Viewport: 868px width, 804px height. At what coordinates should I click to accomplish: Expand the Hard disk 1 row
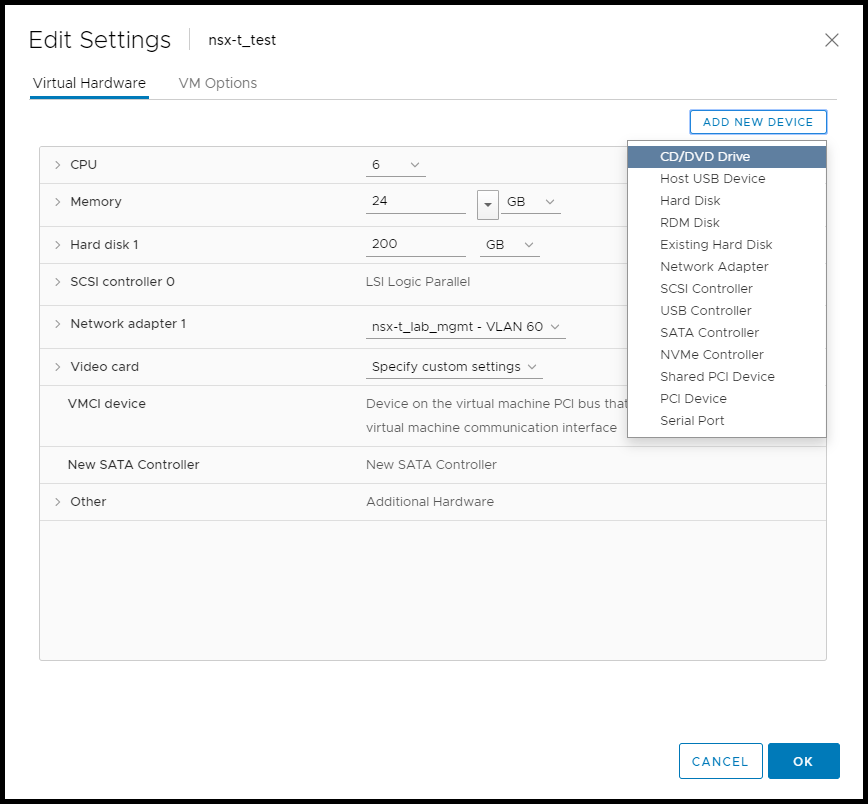pyautogui.click(x=58, y=245)
